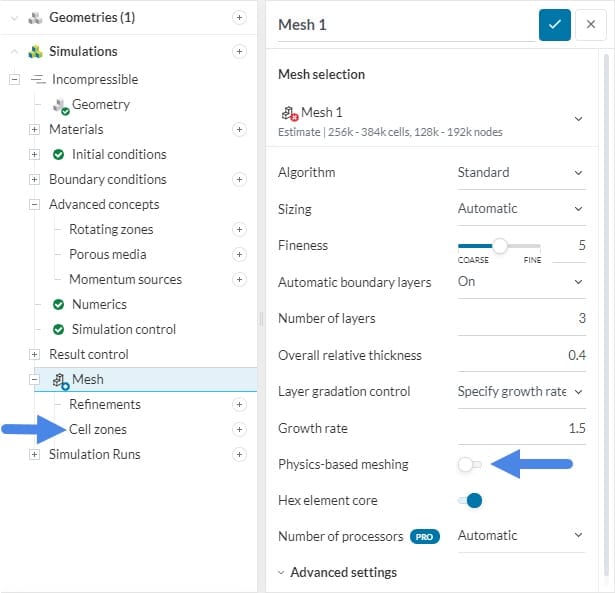Screen dimensions: 615x593
Task: Click plus icon next to Simulations
Action: tap(238, 51)
